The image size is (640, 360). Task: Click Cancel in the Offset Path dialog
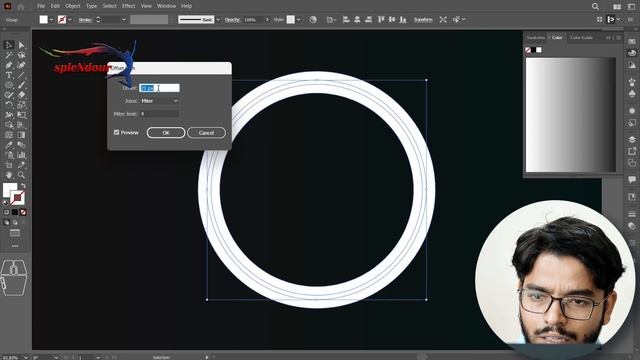[x=206, y=133]
